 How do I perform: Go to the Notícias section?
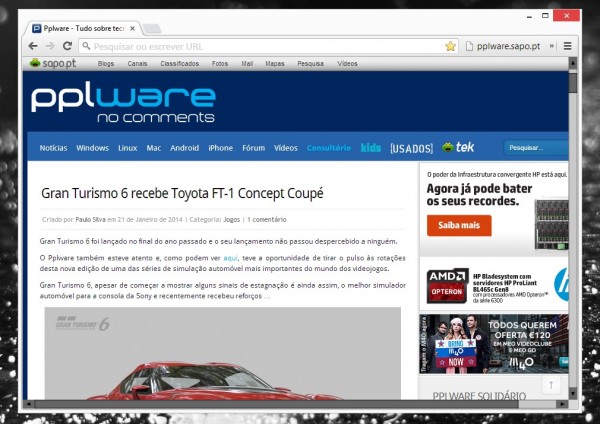53,148
